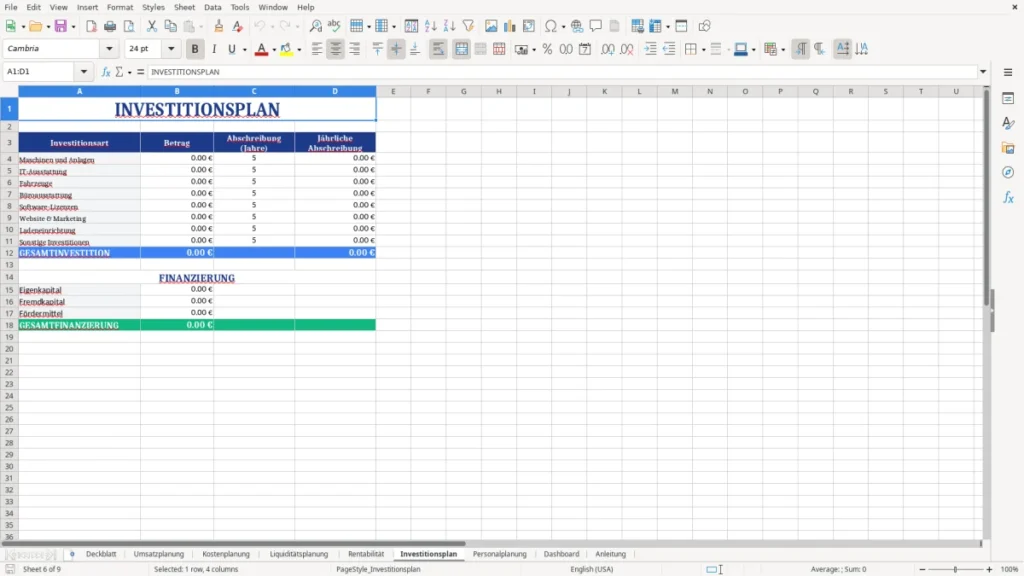Toggle the AutoFilter funnel icon
1024x576 pixels.
pos(468,26)
